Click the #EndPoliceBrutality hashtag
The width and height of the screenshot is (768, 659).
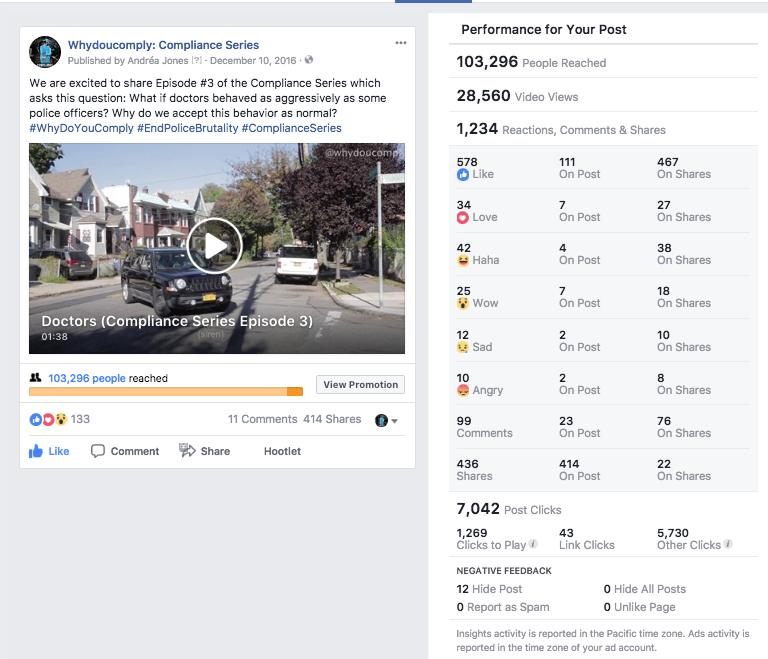pos(187,128)
